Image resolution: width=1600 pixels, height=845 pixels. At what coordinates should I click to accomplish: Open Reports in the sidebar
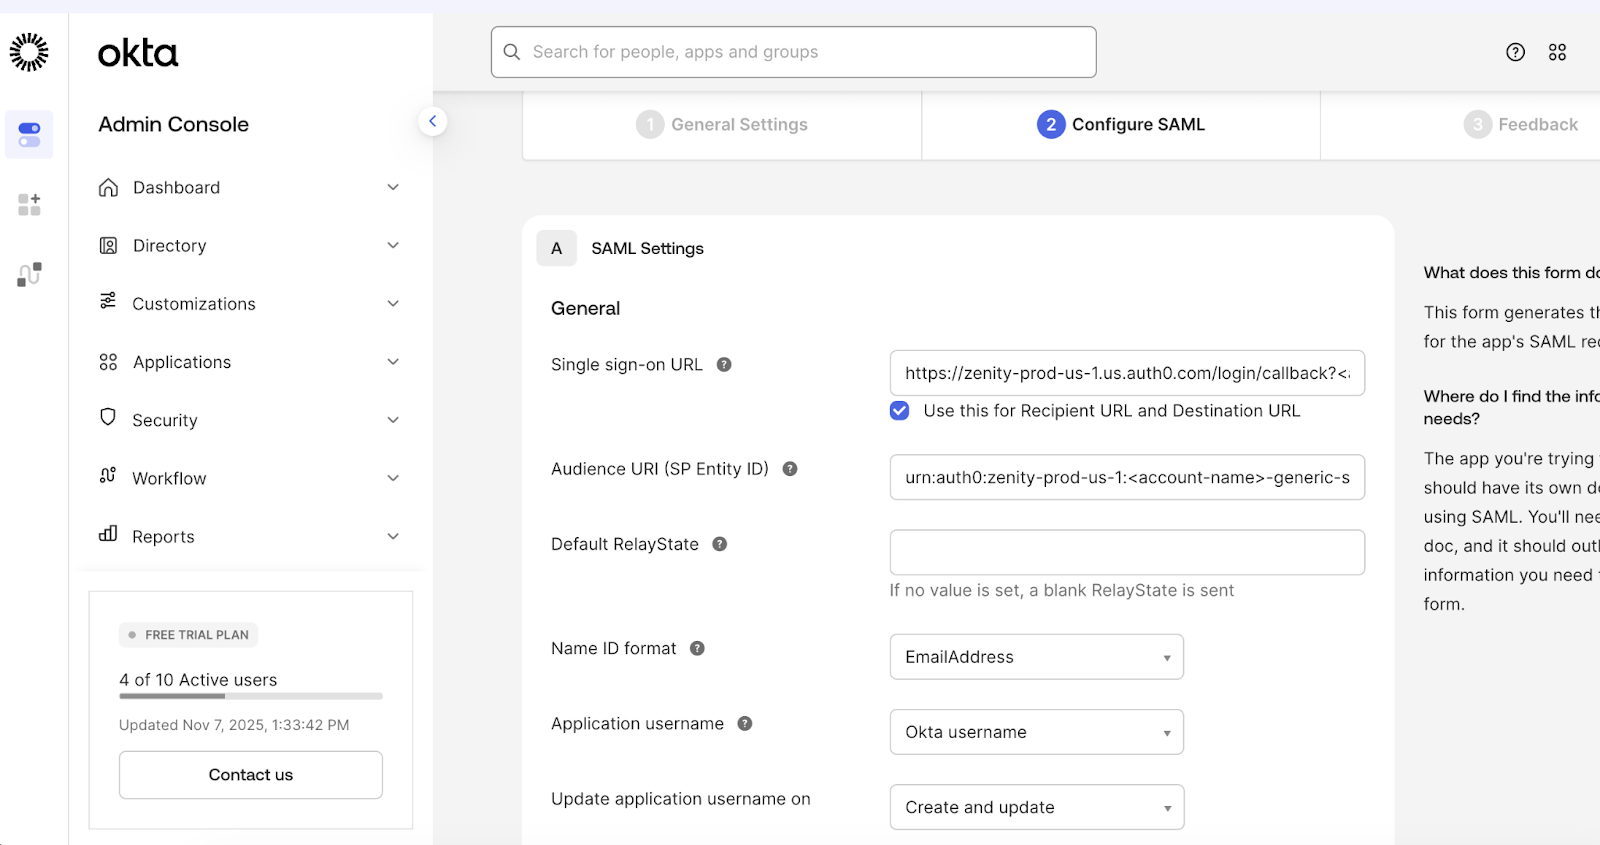(250, 536)
